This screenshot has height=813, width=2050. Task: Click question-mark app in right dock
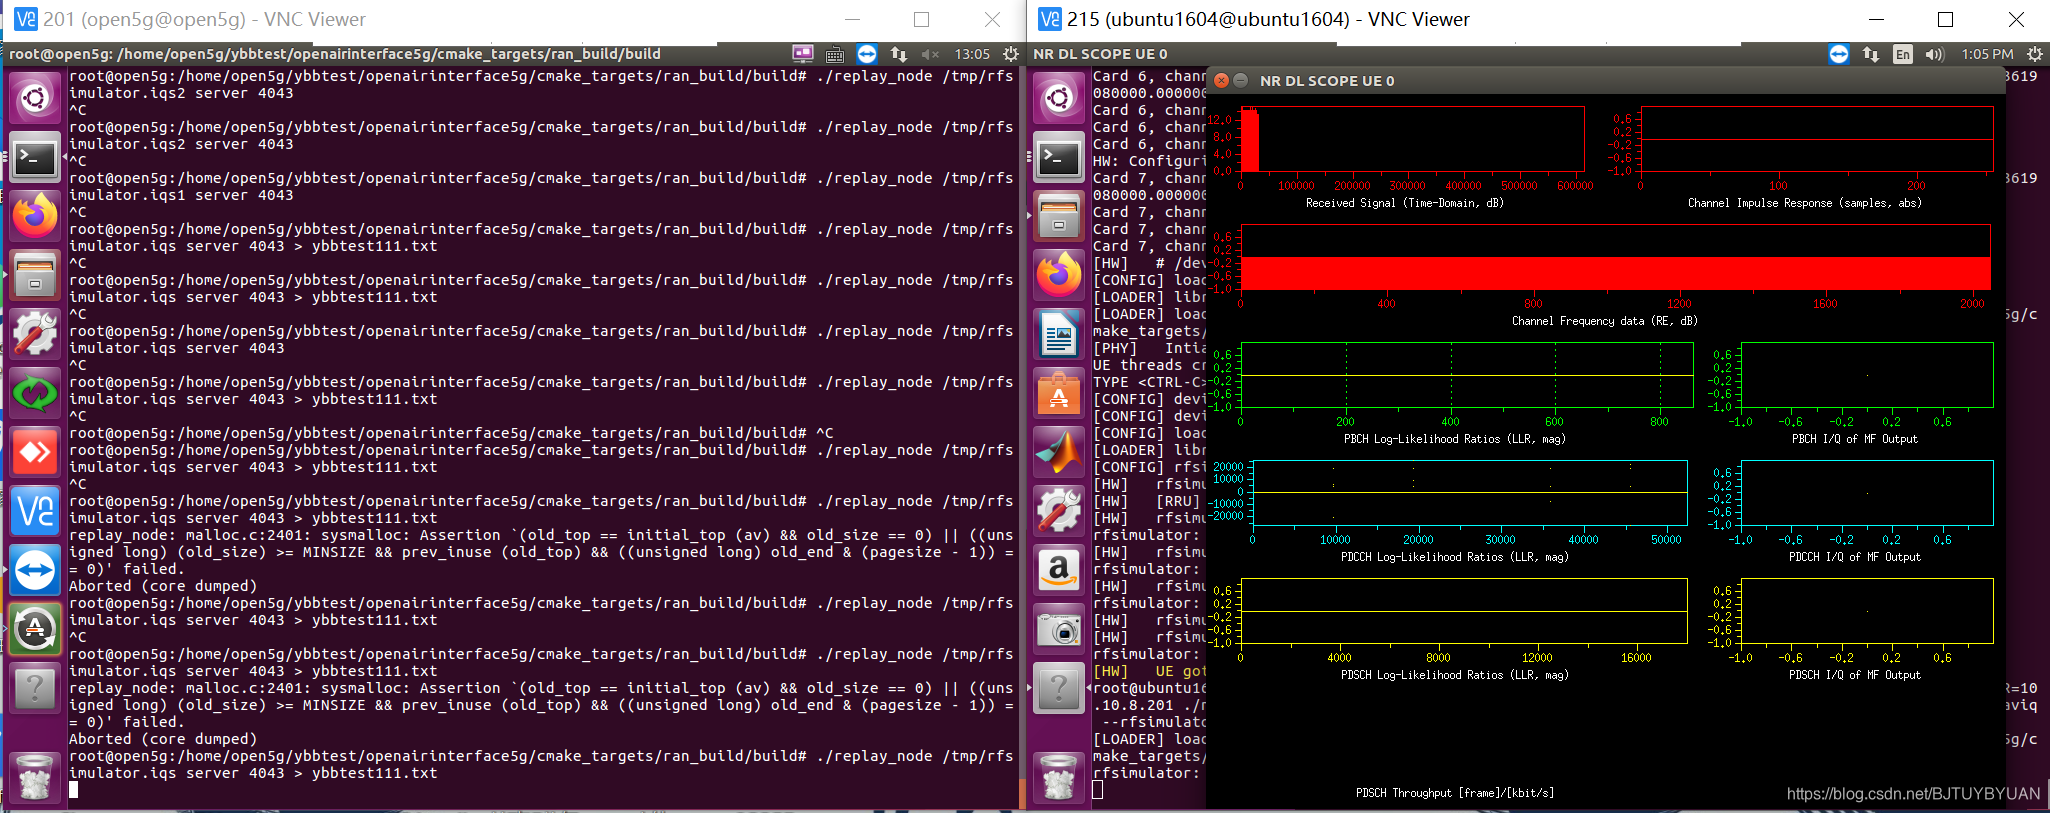point(1059,688)
